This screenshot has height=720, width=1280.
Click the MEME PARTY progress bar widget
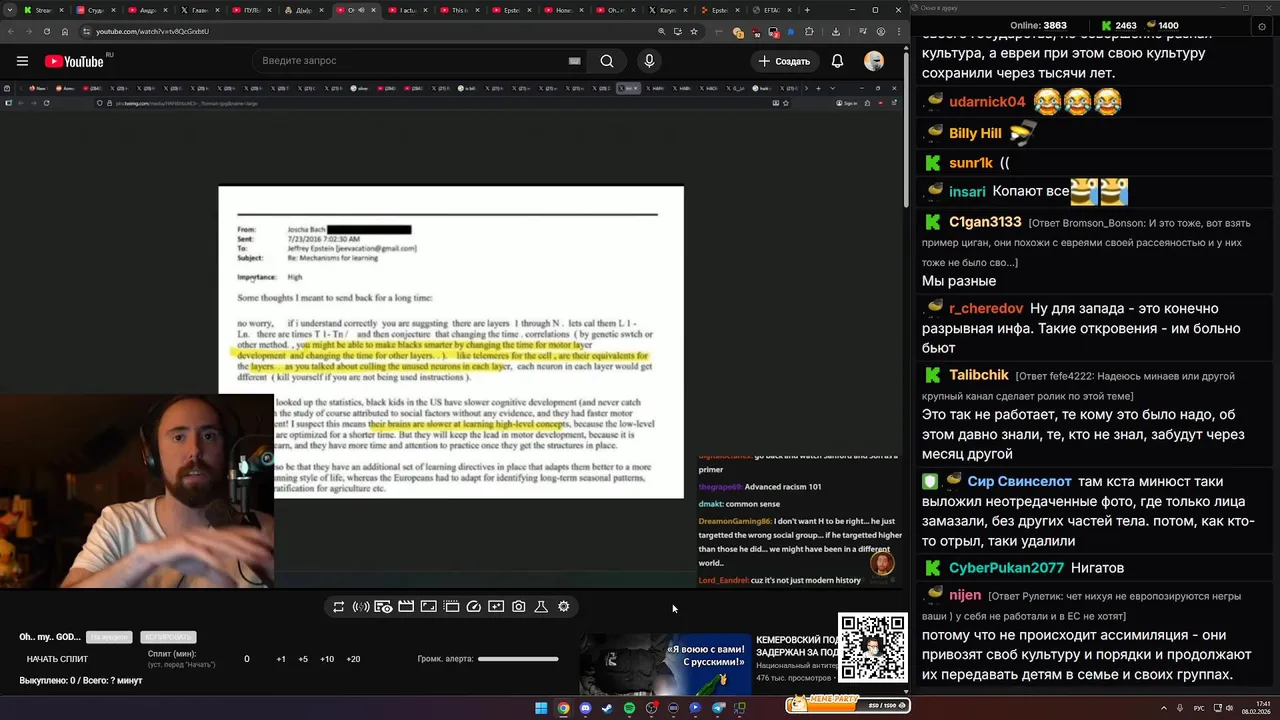point(847,704)
